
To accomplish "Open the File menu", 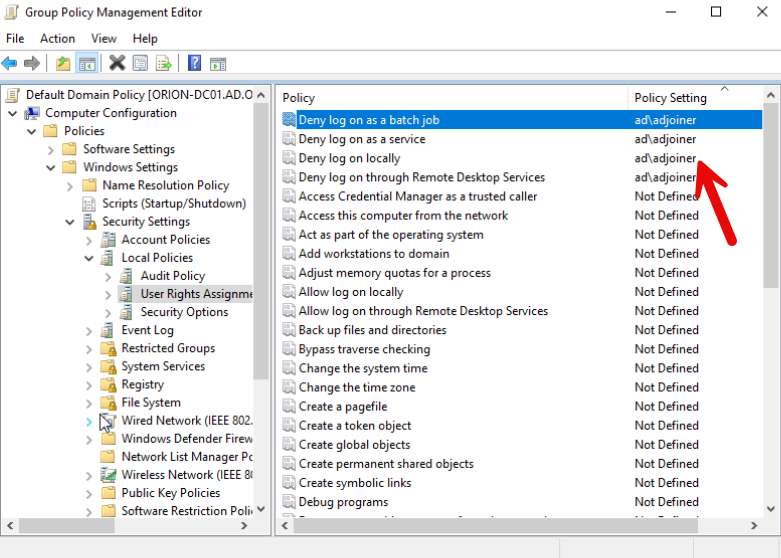I will point(15,38).
